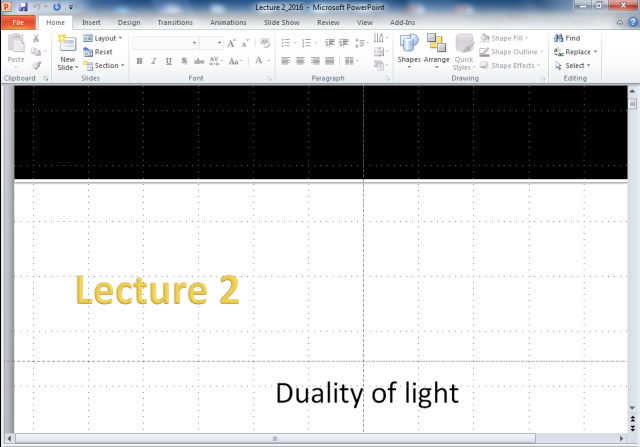
Task: Click the New Slide icon
Action: point(67,43)
